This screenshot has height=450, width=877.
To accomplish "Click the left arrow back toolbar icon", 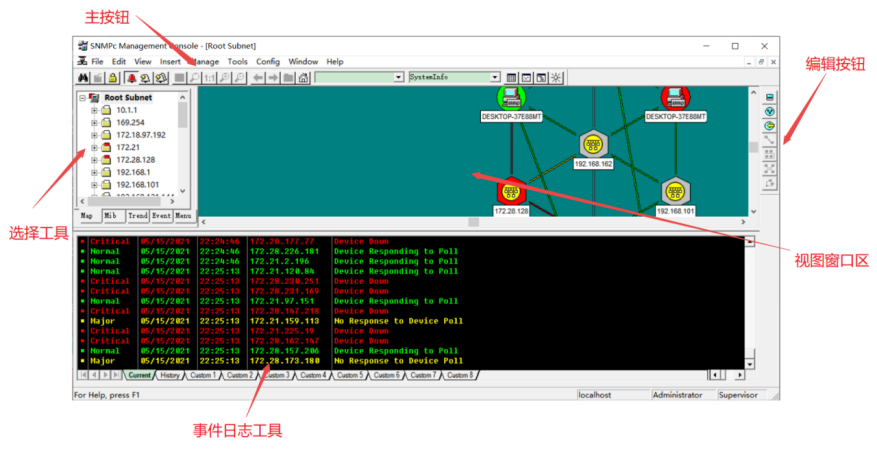I will coord(257,77).
